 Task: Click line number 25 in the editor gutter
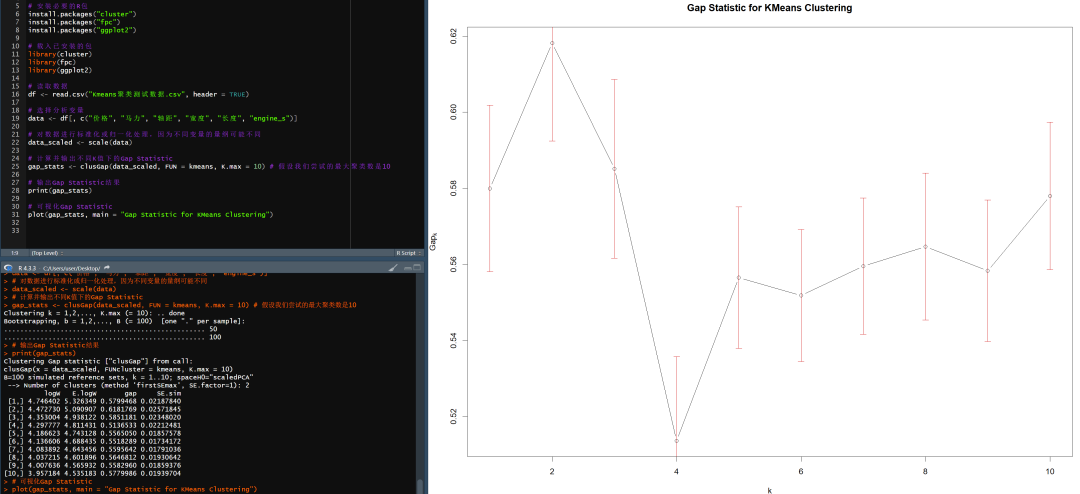(16, 166)
